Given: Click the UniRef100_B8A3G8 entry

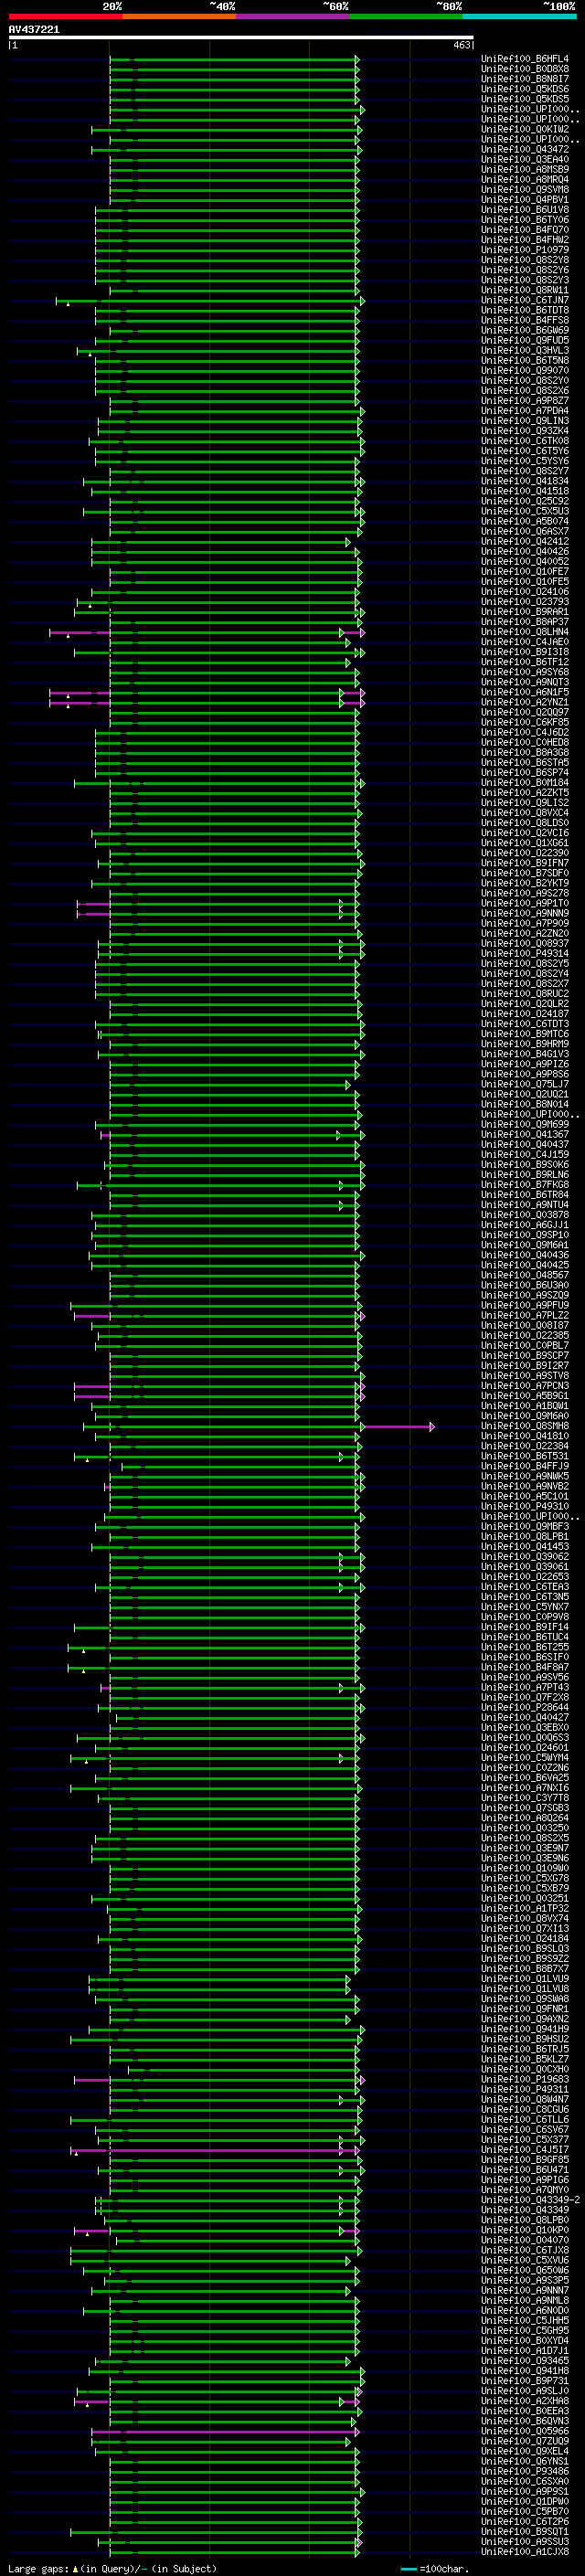Looking at the screenshot, I should click(x=525, y=752).
